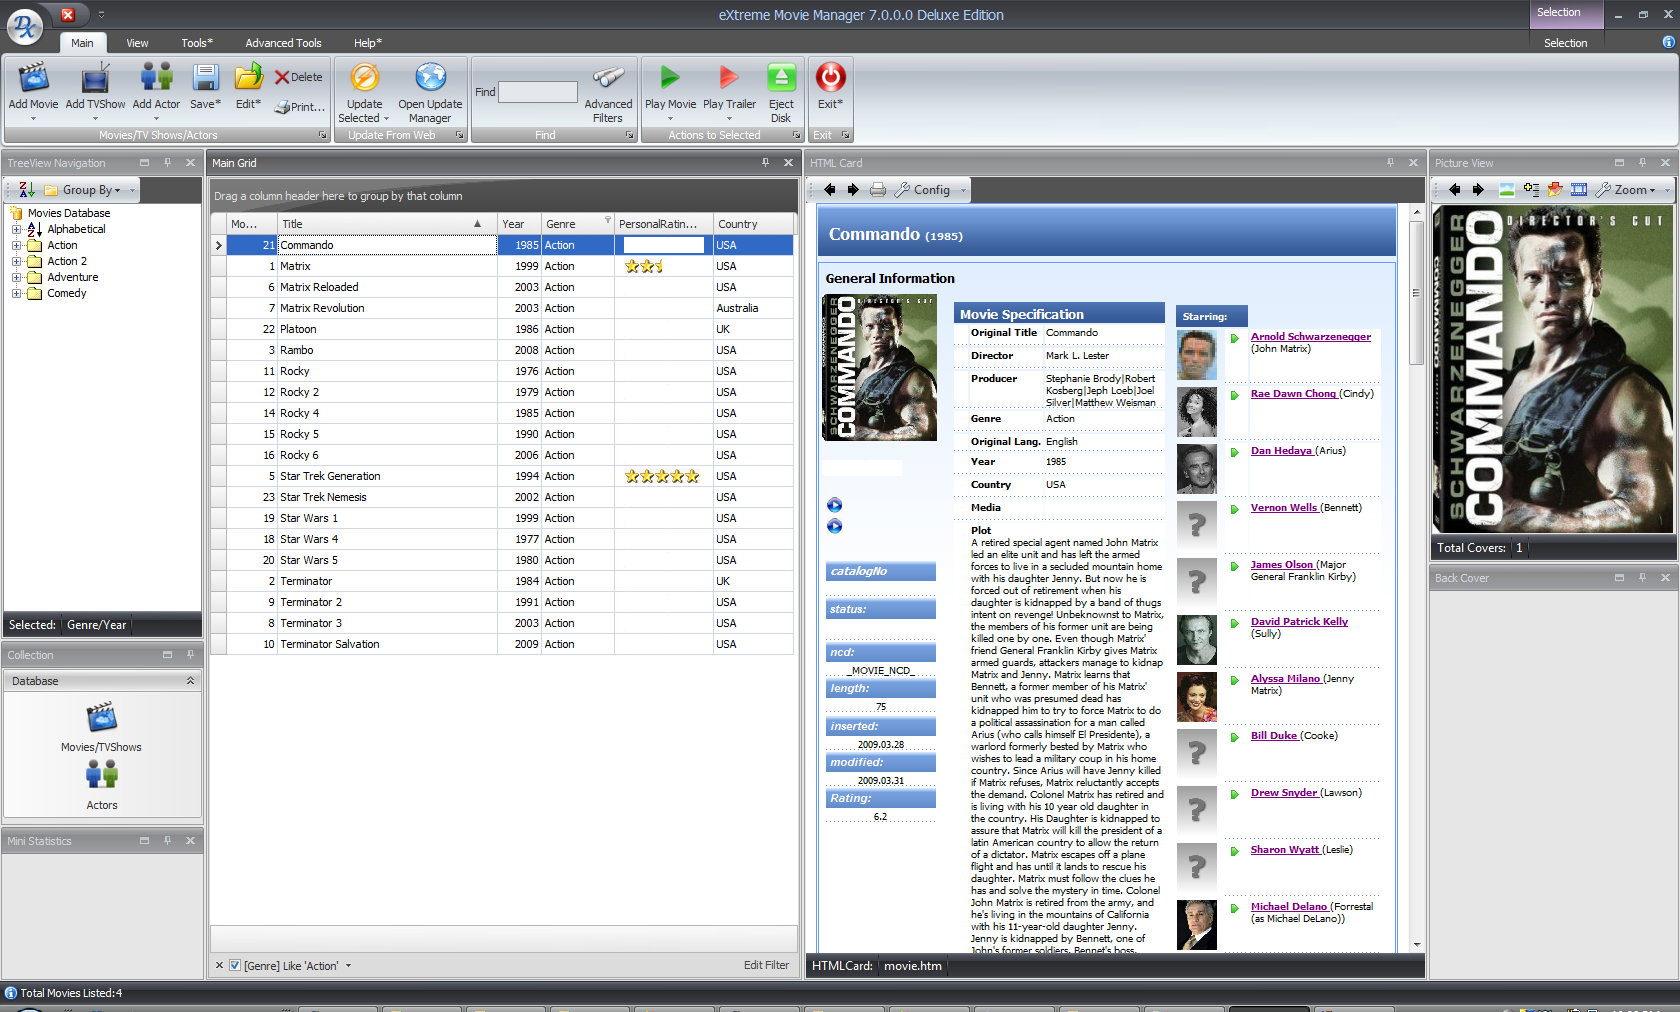
Task: Click the Eject Disk icon
Action: pyautogui.click(x=781, y=78)
